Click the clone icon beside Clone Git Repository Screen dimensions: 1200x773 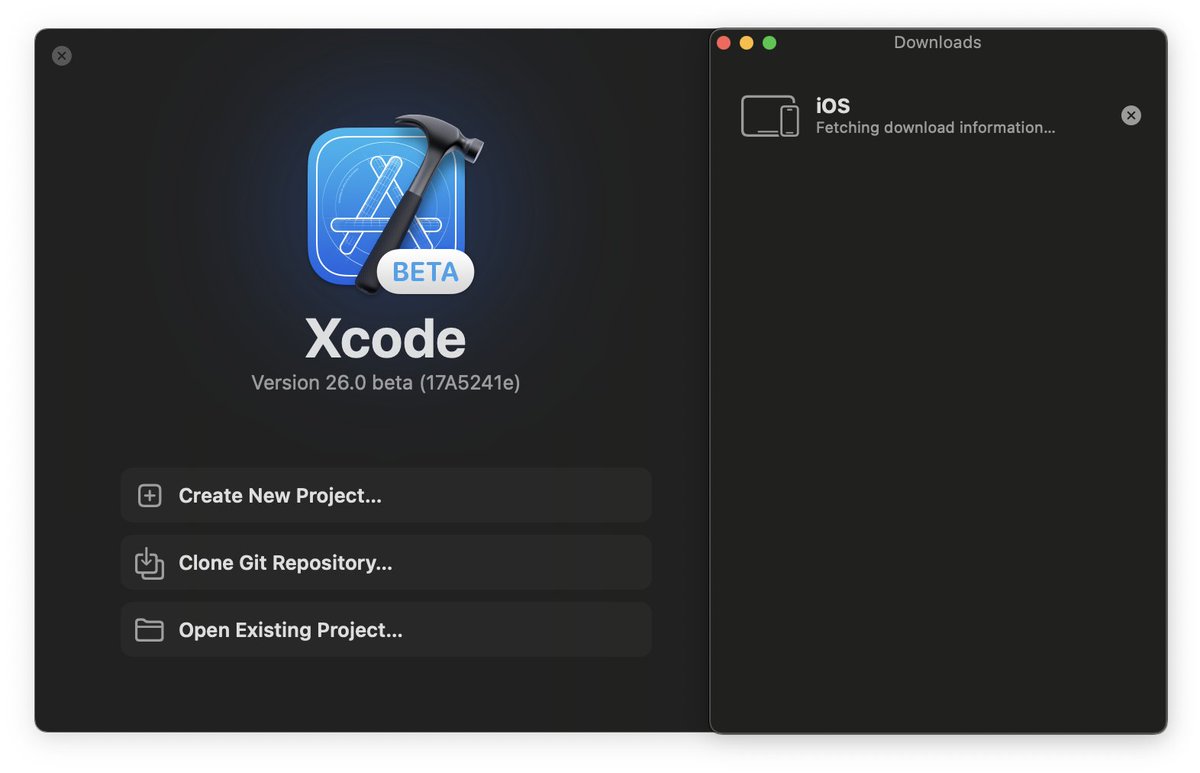click(x=149, y=563)
